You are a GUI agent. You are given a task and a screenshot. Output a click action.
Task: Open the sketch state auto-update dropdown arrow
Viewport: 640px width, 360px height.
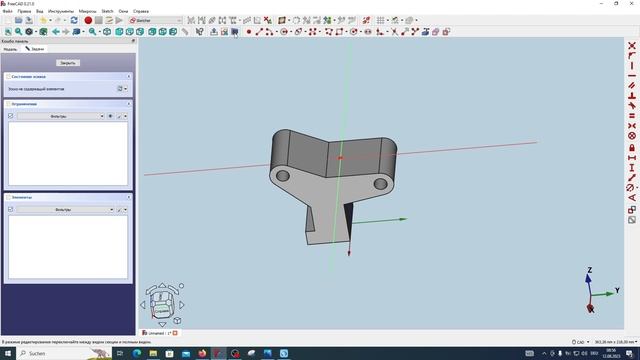[x=126, y=89]
